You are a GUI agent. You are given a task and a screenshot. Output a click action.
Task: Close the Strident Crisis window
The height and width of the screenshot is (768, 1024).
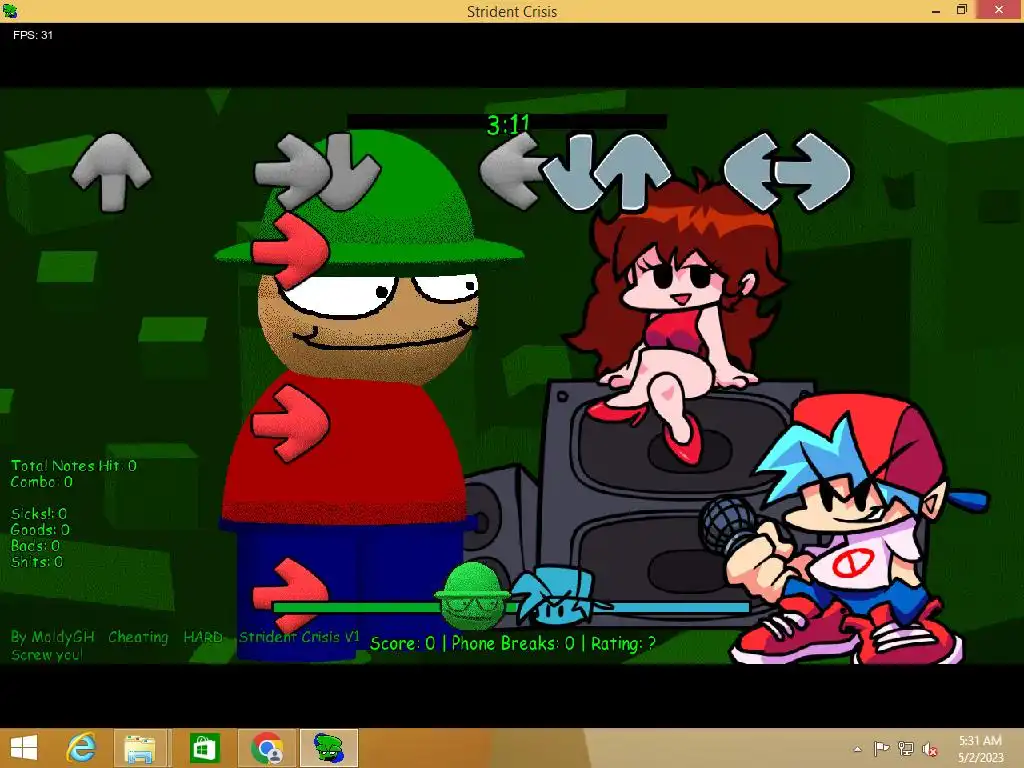click(999, 10)
